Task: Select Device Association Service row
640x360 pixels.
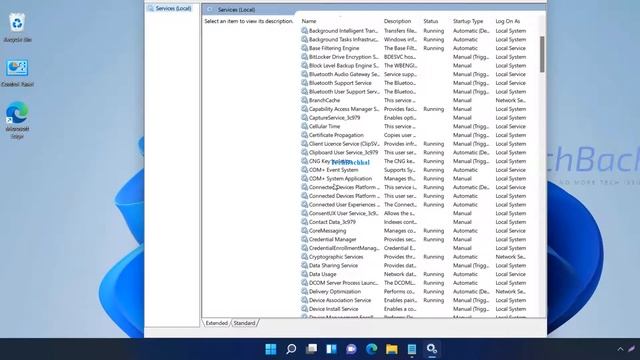Action: (414, 300)
